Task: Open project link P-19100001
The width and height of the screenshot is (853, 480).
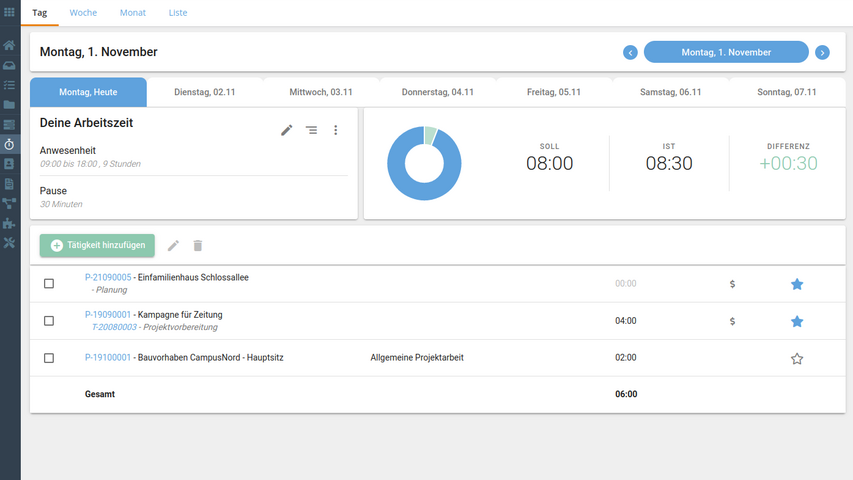Action: 108,357
